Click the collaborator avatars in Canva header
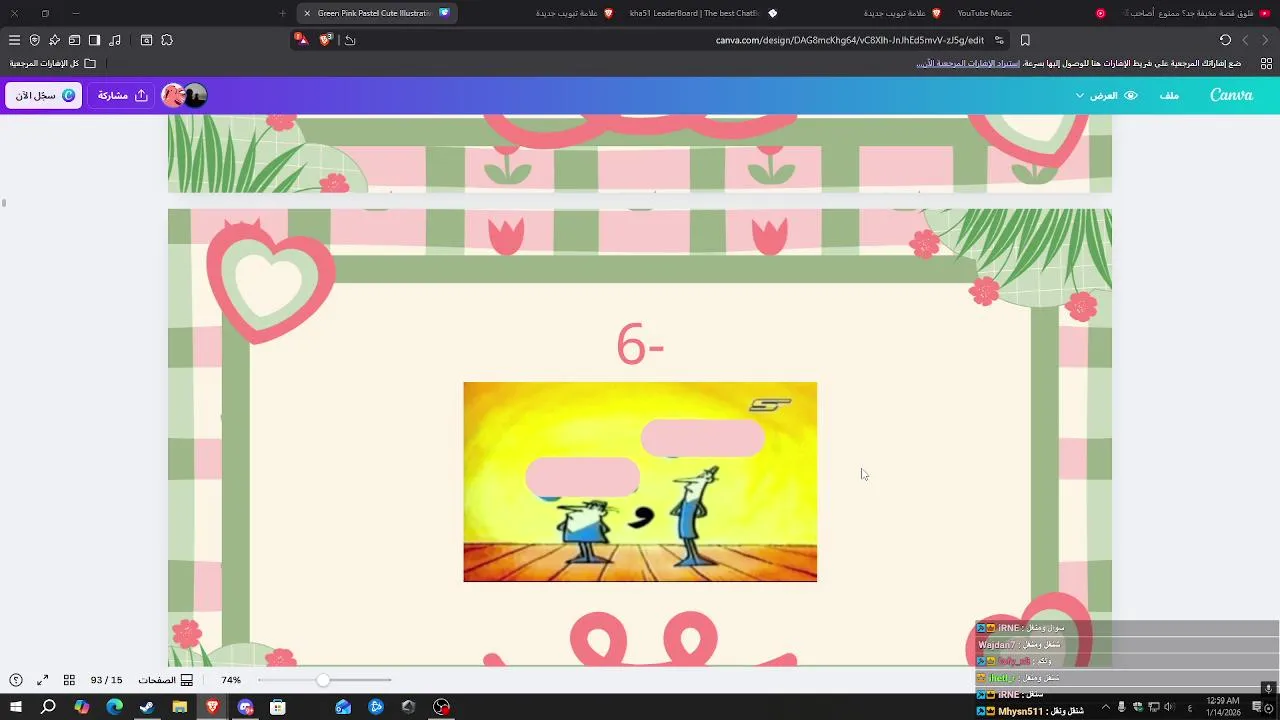 pyautogui.click(x=184, y=95)
